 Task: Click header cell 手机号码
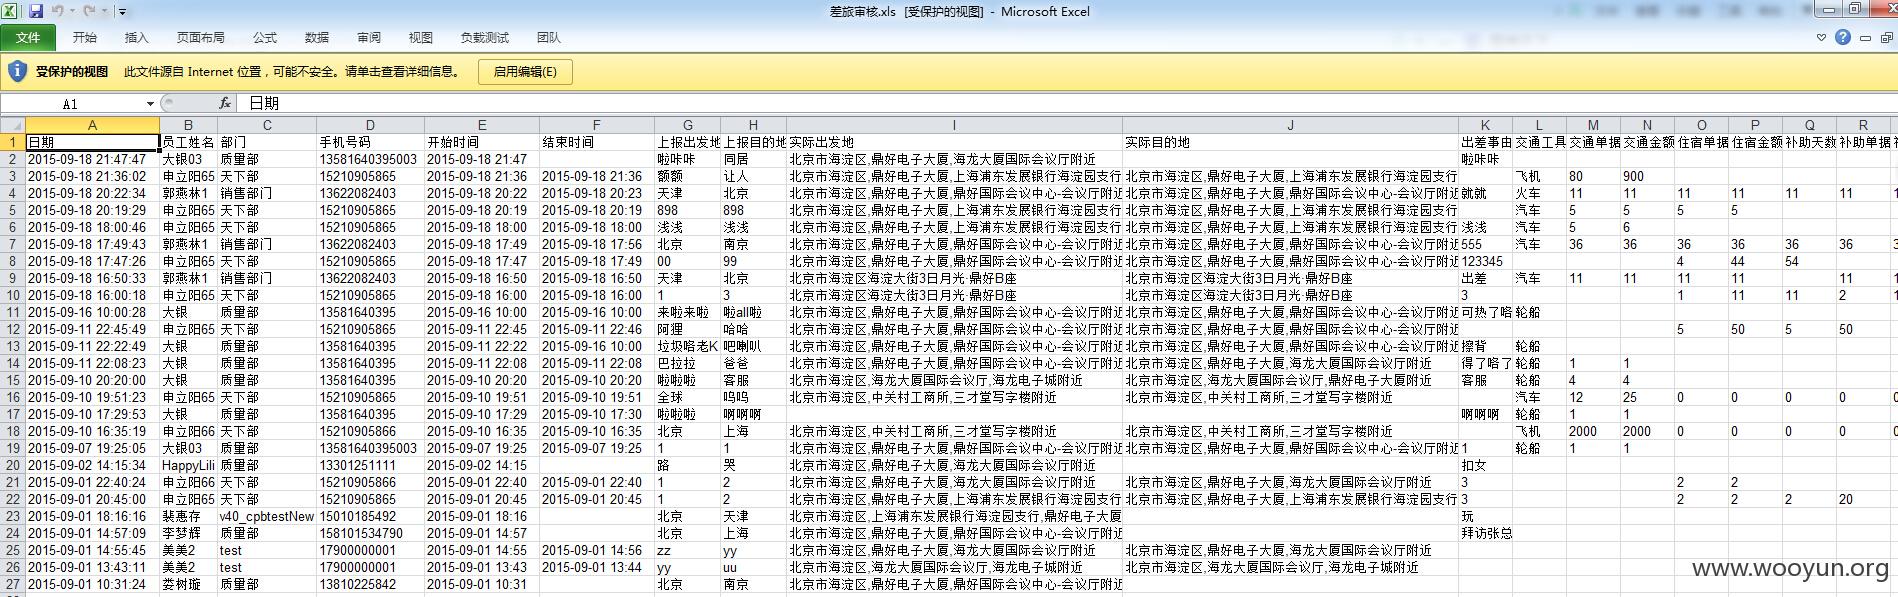(370, 142)
